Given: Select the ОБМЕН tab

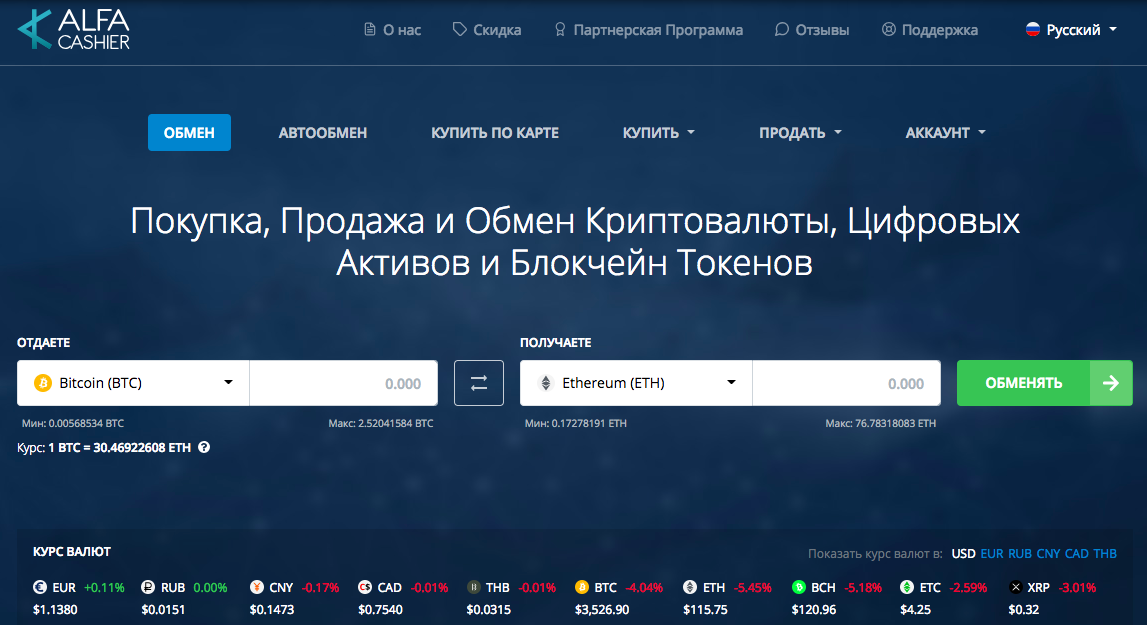Looking at the screenshot, I should point(189,132).
